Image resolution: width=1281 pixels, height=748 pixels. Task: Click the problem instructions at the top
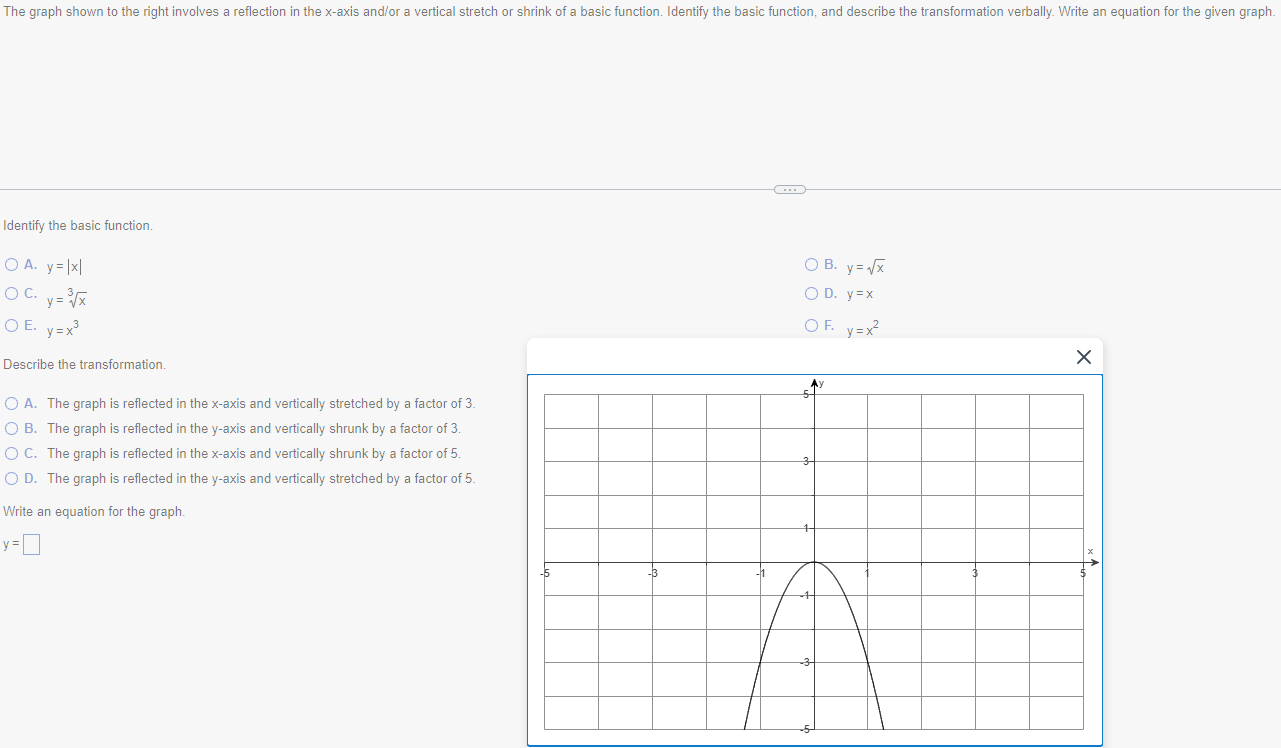tap(640, 11)
